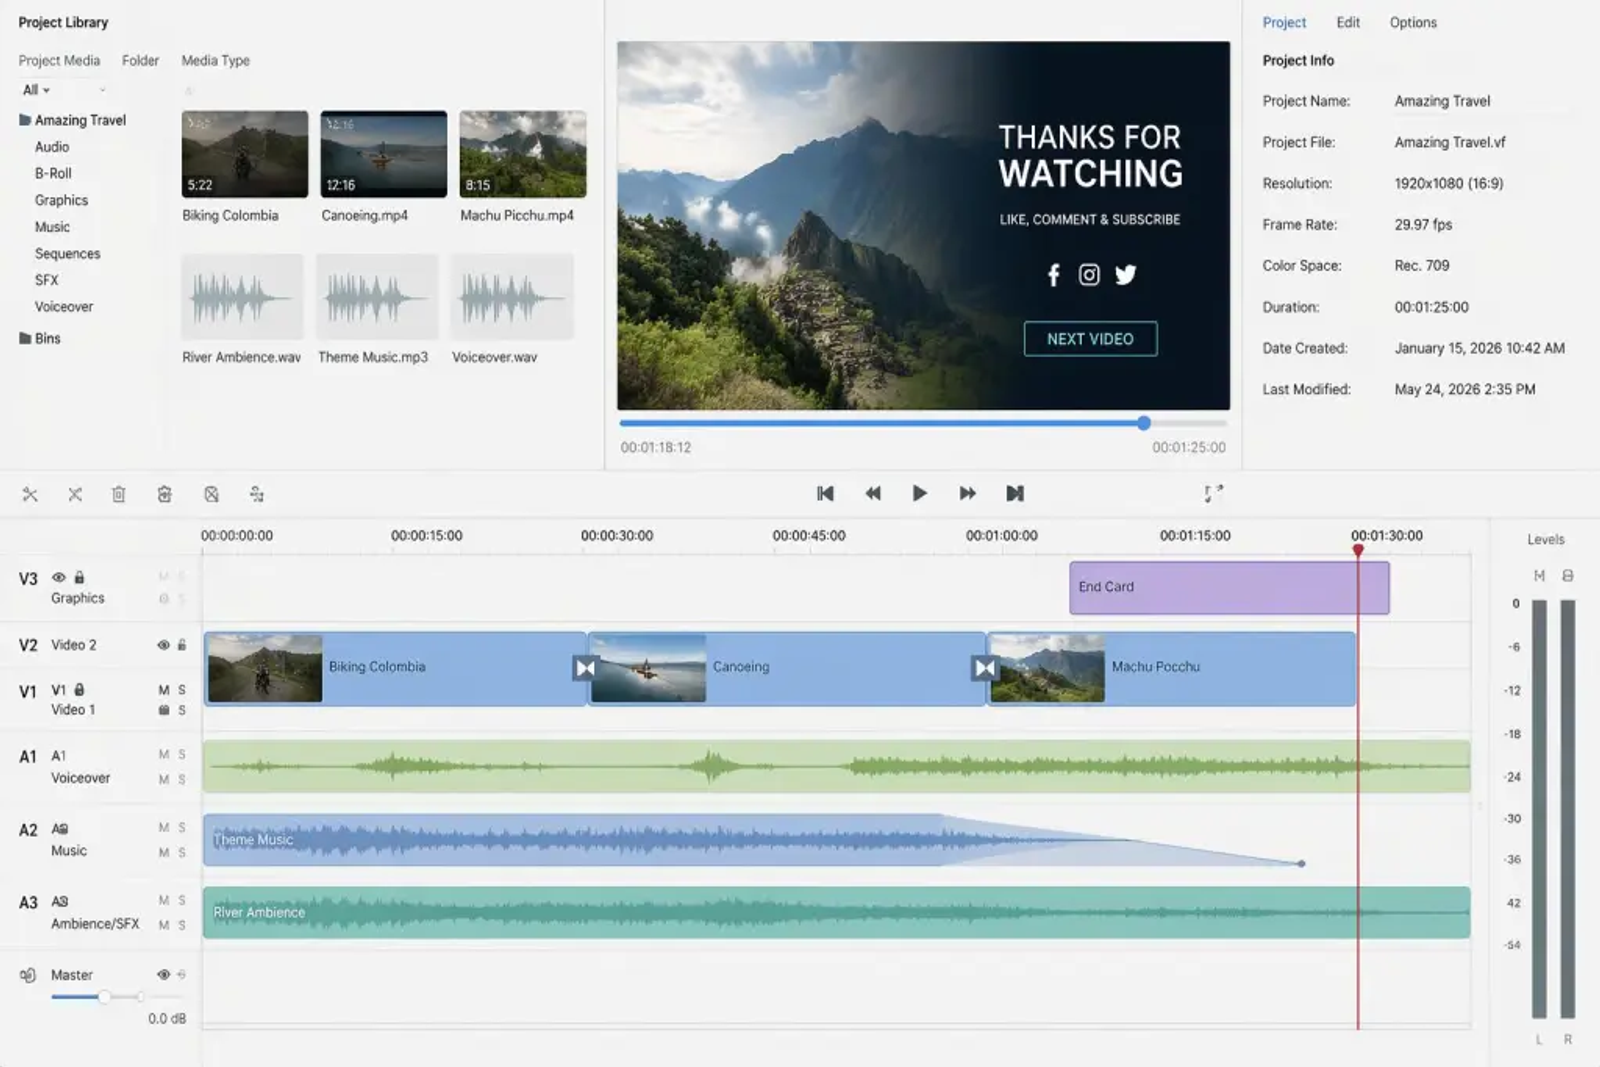The height and width of the screenshot is (1067, 1600).
Task: Switch to the Edit tab
Action: pos(1348,22)
